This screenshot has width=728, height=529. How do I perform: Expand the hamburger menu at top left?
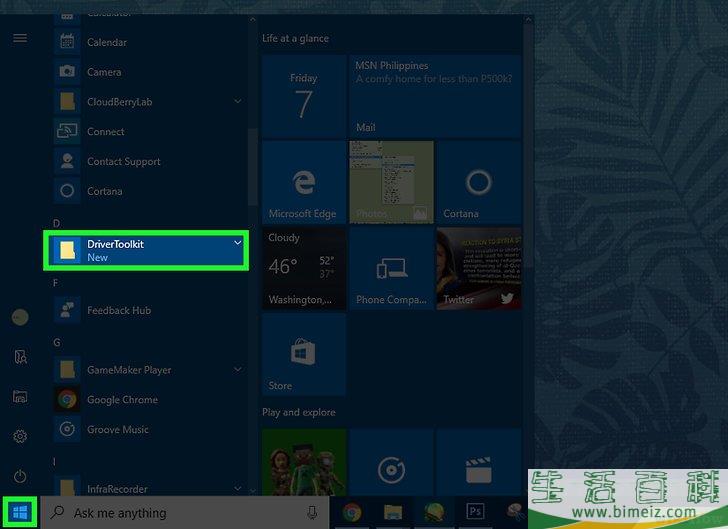click(20, 38)
